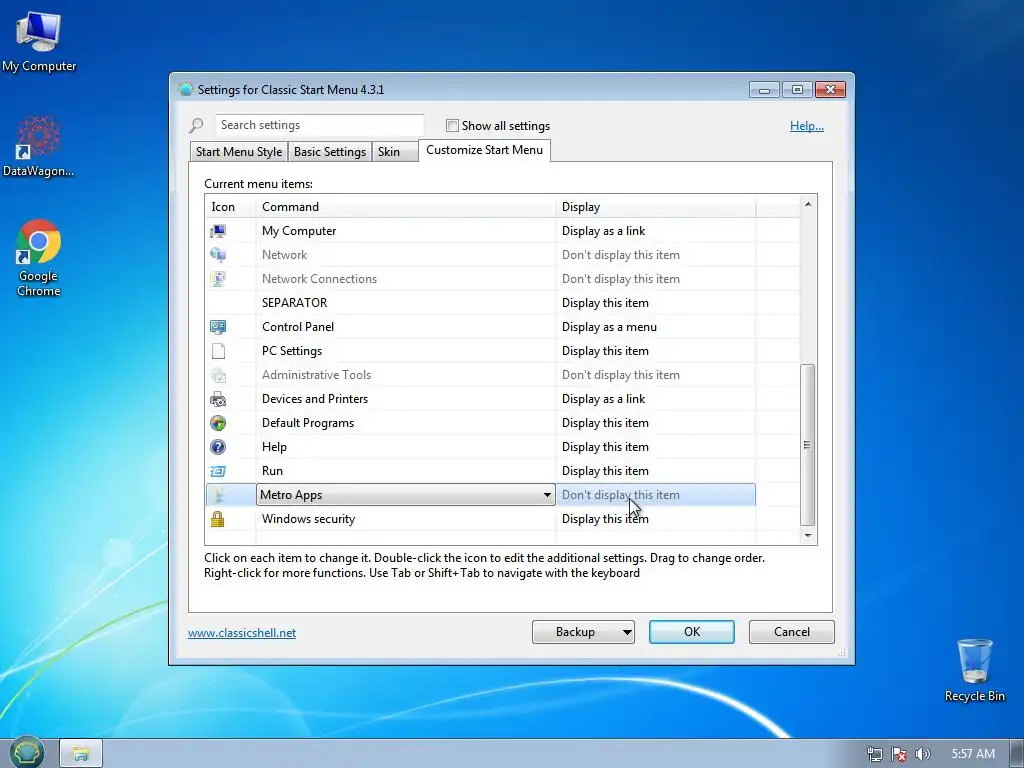Switch to the Start Menu Style tab
Viewport: 1024px width, 768px height.
pyautogui.click(x=238, y=152)
